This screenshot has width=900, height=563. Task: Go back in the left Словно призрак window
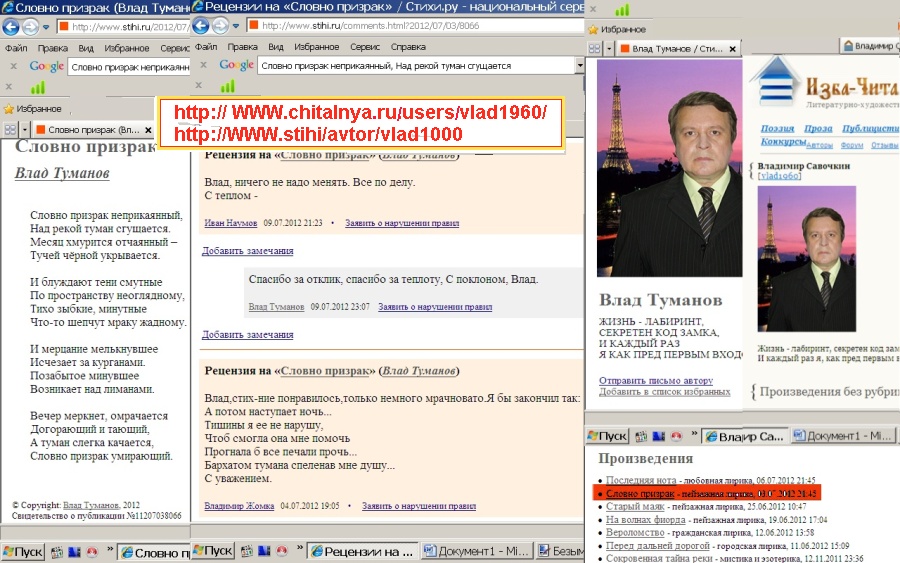(11, 26)
